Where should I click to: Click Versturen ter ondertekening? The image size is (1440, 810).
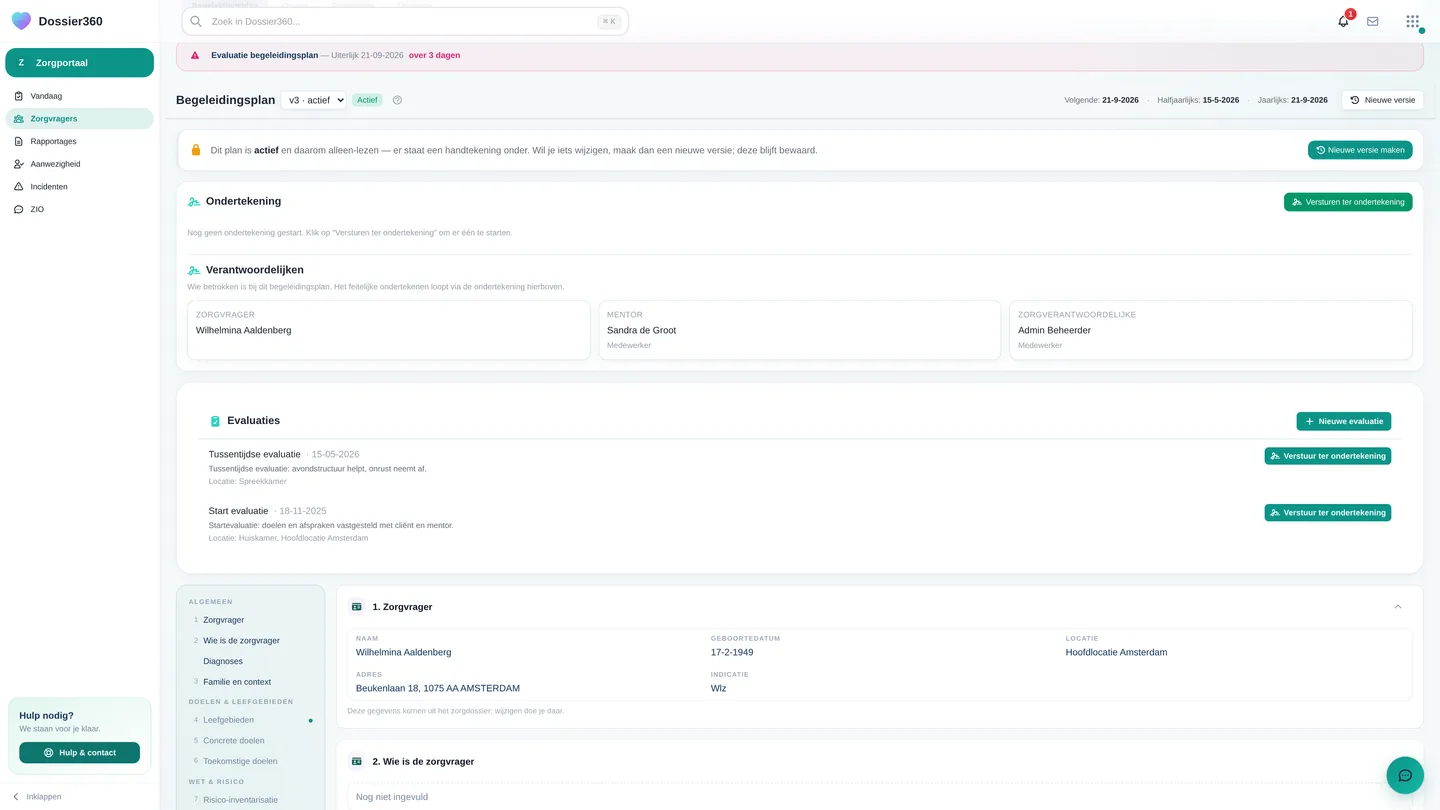(1348, 202)
